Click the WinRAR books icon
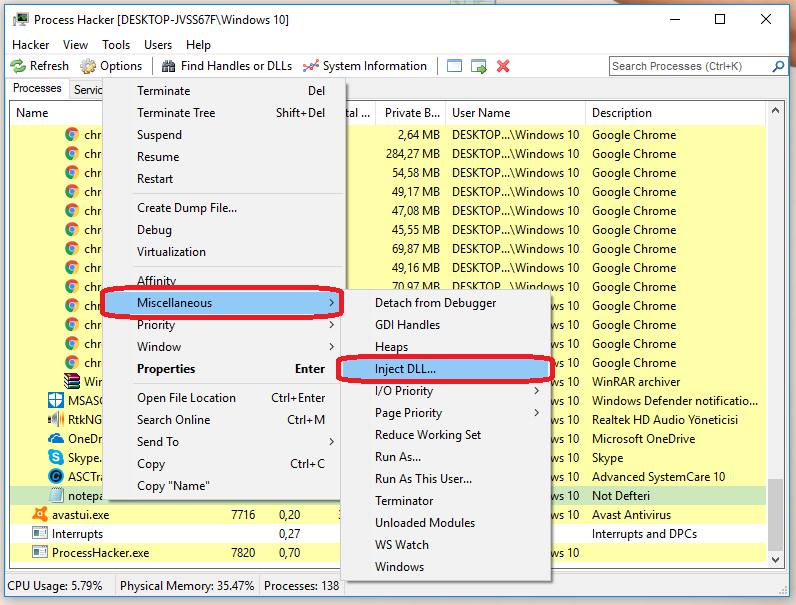Viewport: 796px width, 605px height. coord(72,381)
